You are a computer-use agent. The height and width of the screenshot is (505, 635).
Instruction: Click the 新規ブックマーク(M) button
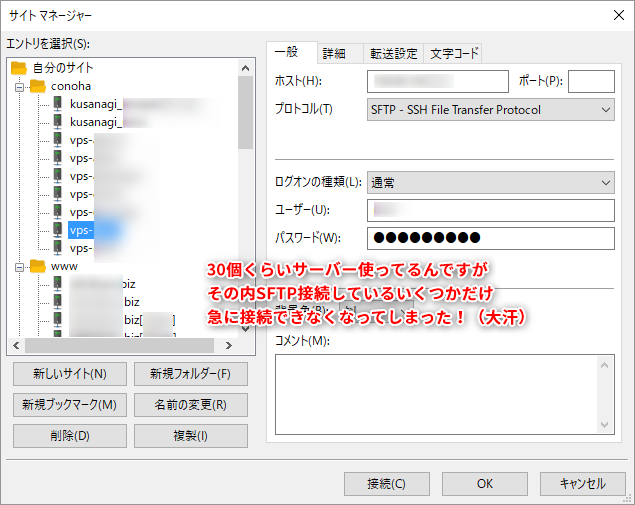(70, 405)
